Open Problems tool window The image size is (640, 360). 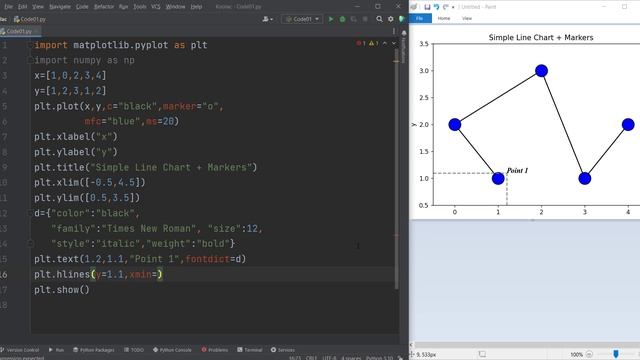coord(214,350)
